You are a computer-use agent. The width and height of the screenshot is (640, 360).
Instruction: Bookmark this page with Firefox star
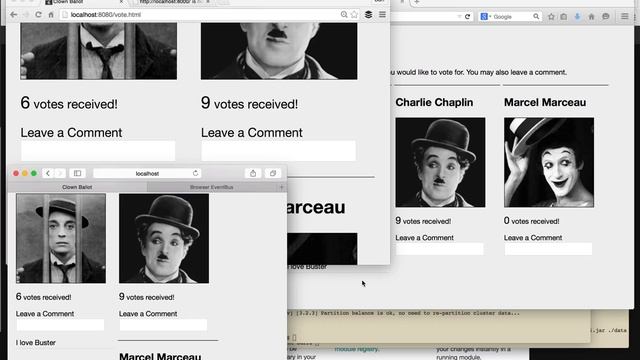click(x=551, y=17)
